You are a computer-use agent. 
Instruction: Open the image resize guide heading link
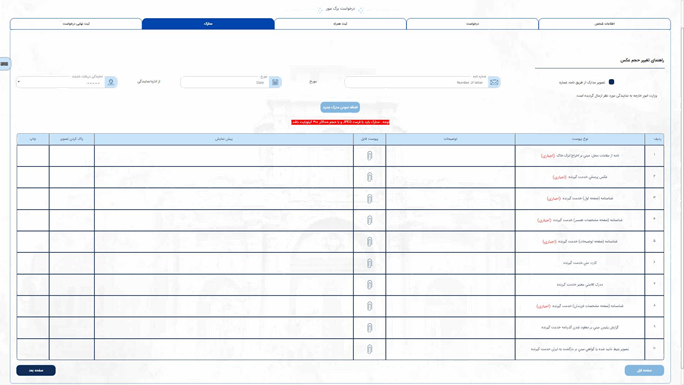coord(642,61)
